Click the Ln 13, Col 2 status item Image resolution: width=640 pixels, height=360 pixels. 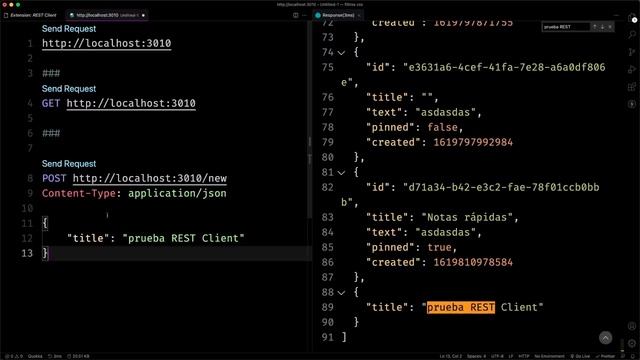click(451, 356)
